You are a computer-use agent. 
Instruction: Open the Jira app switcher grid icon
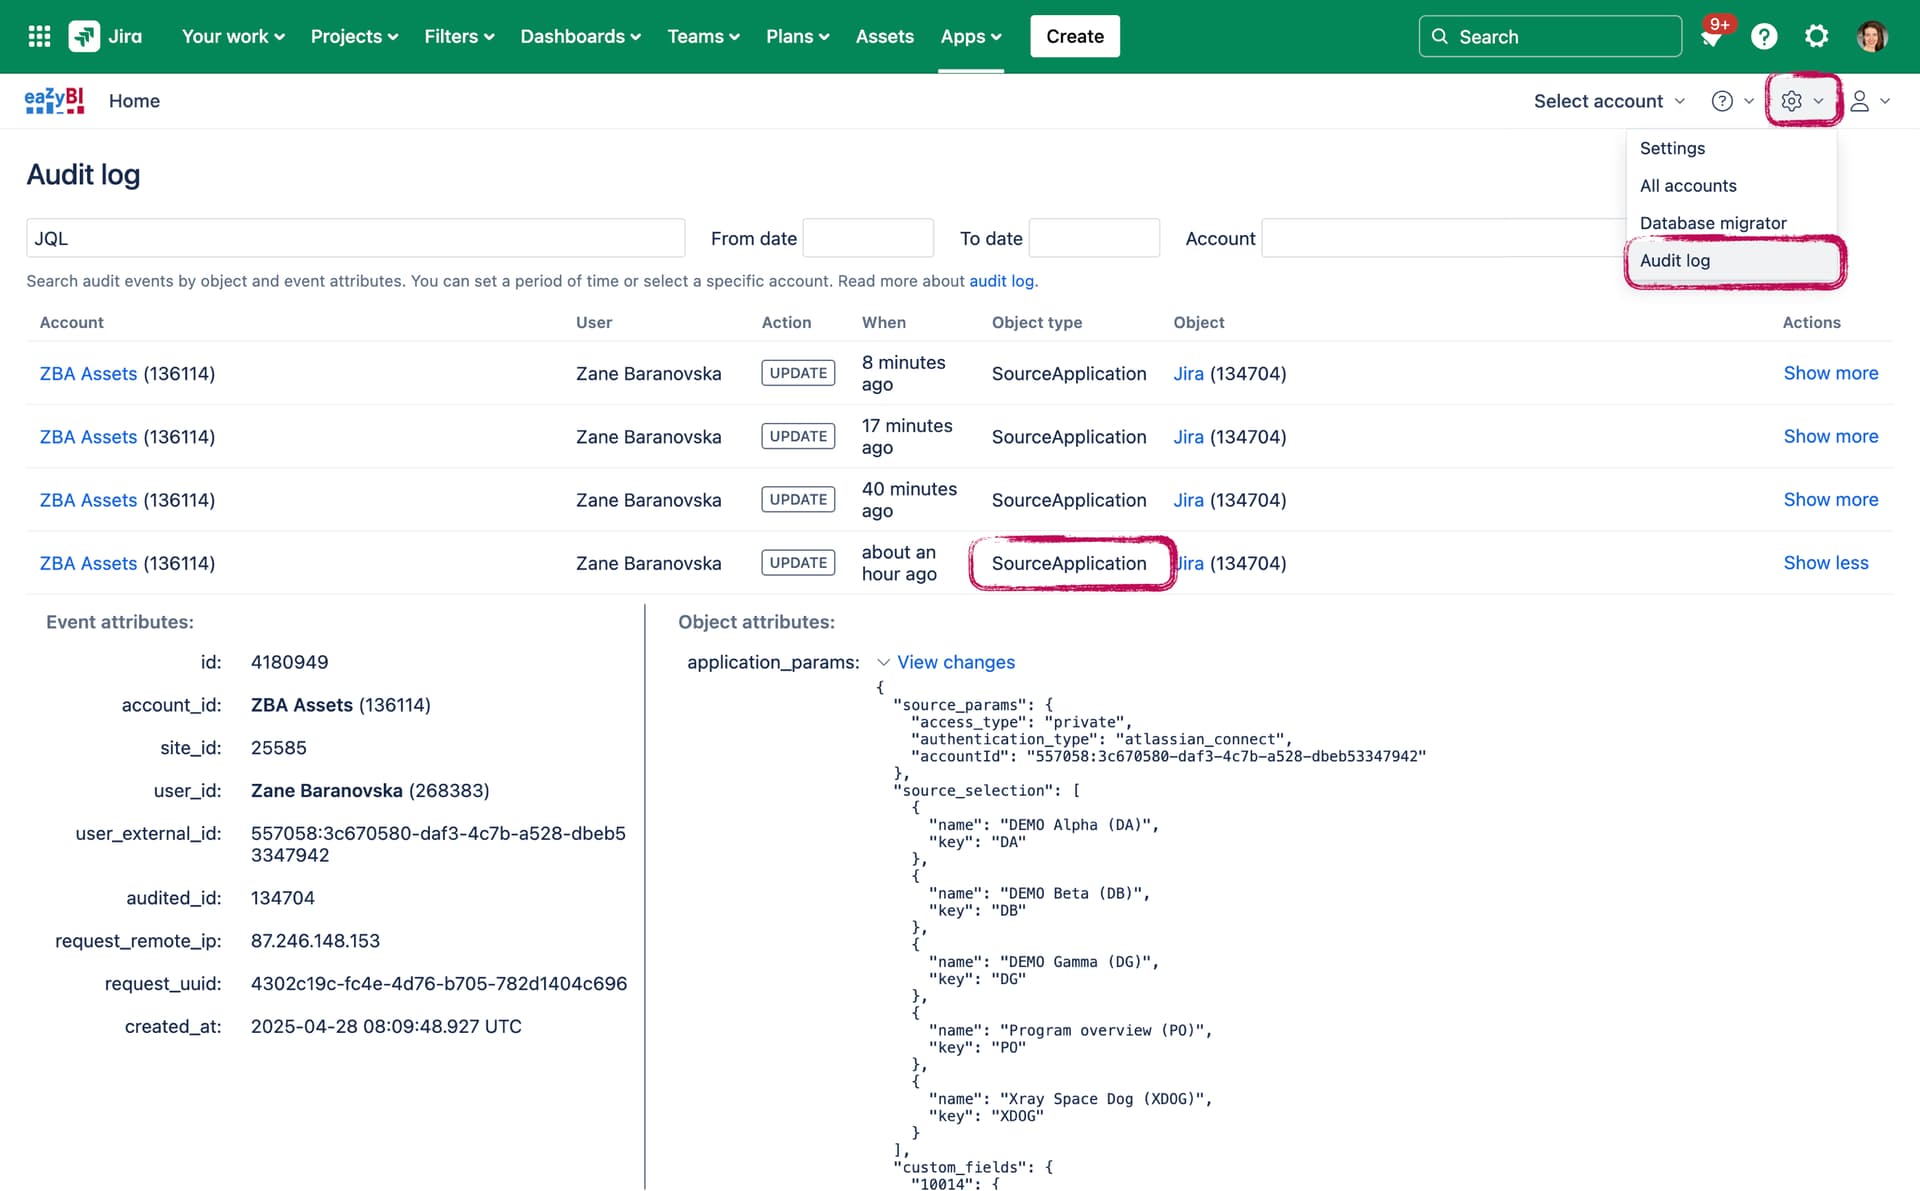click(x=39, y=36)
